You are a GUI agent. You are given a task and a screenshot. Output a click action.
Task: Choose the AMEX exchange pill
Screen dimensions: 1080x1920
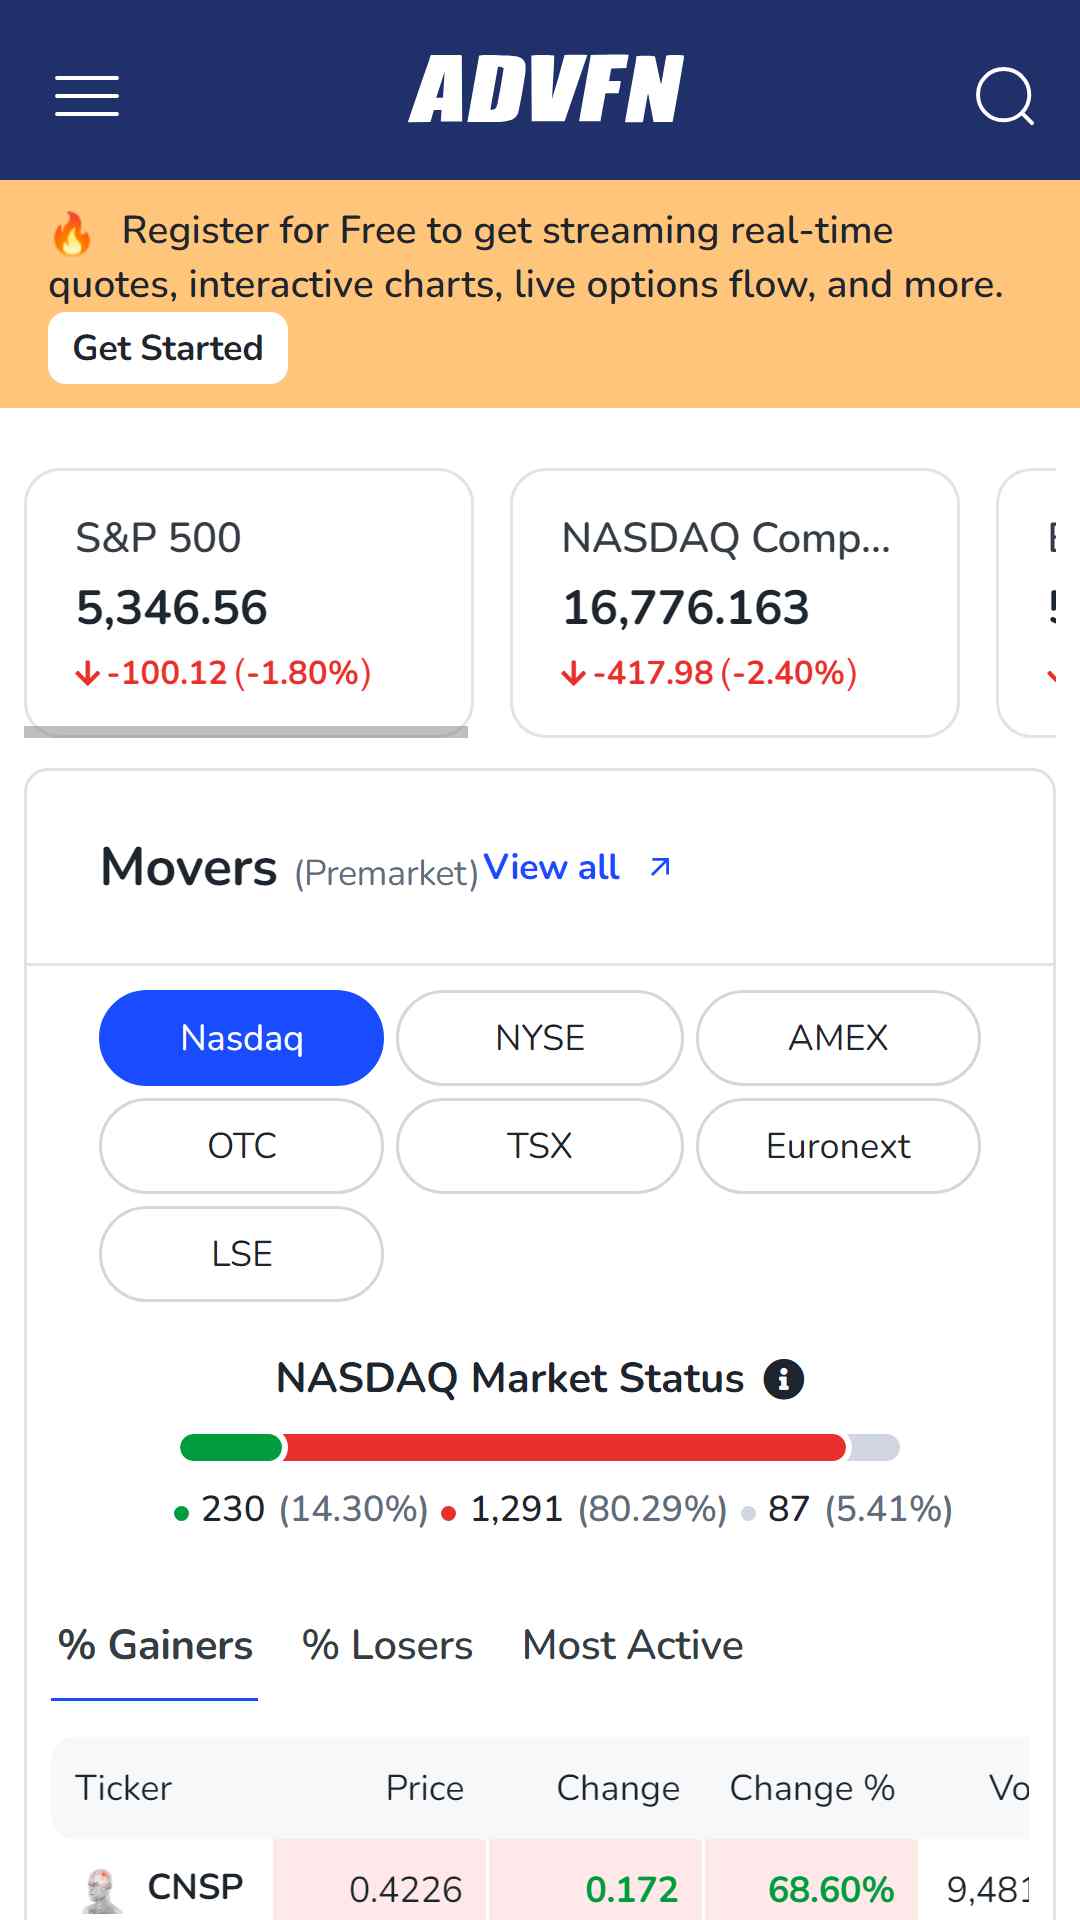(x=837, y=1038)
